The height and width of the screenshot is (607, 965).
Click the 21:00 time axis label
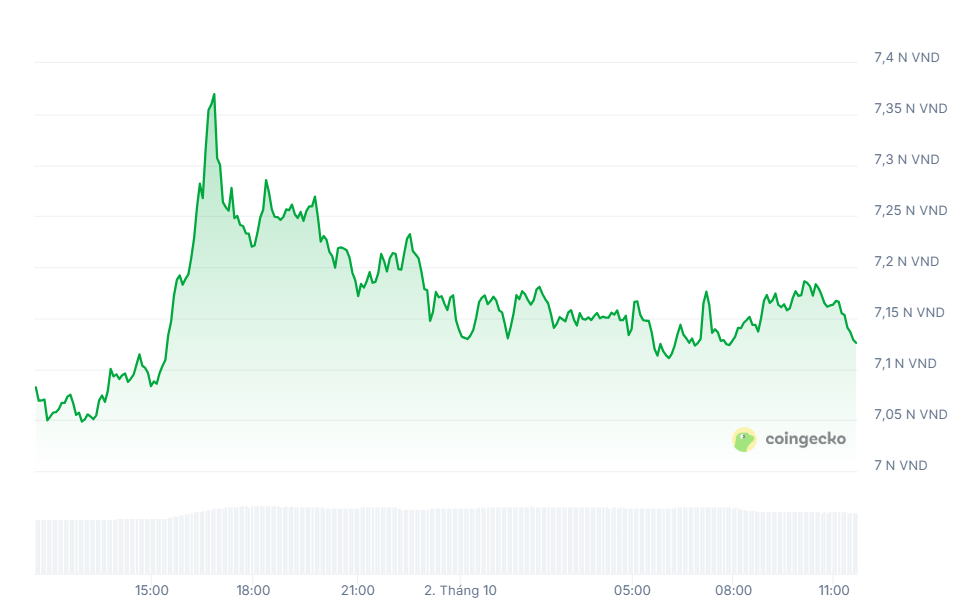click(x=358, y=590)
